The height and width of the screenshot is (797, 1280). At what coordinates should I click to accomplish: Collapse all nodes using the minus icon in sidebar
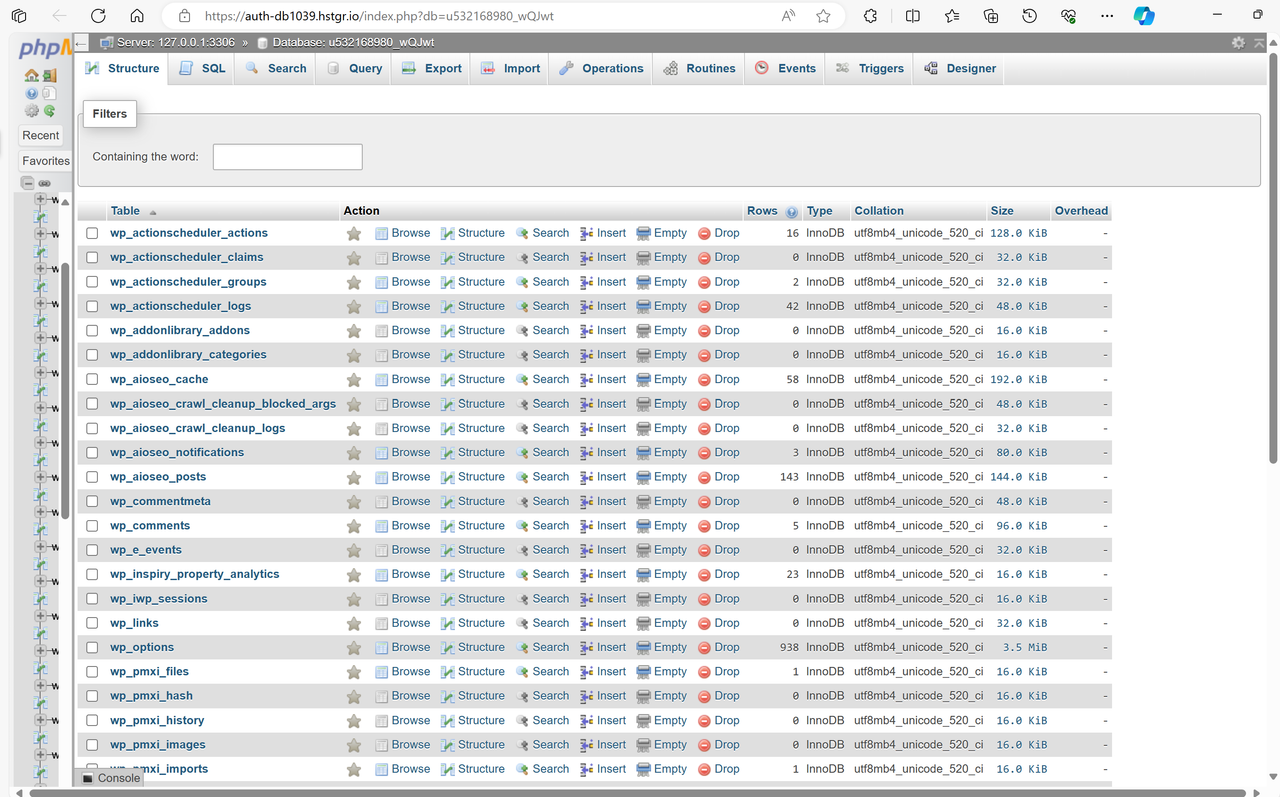(27, 183)
